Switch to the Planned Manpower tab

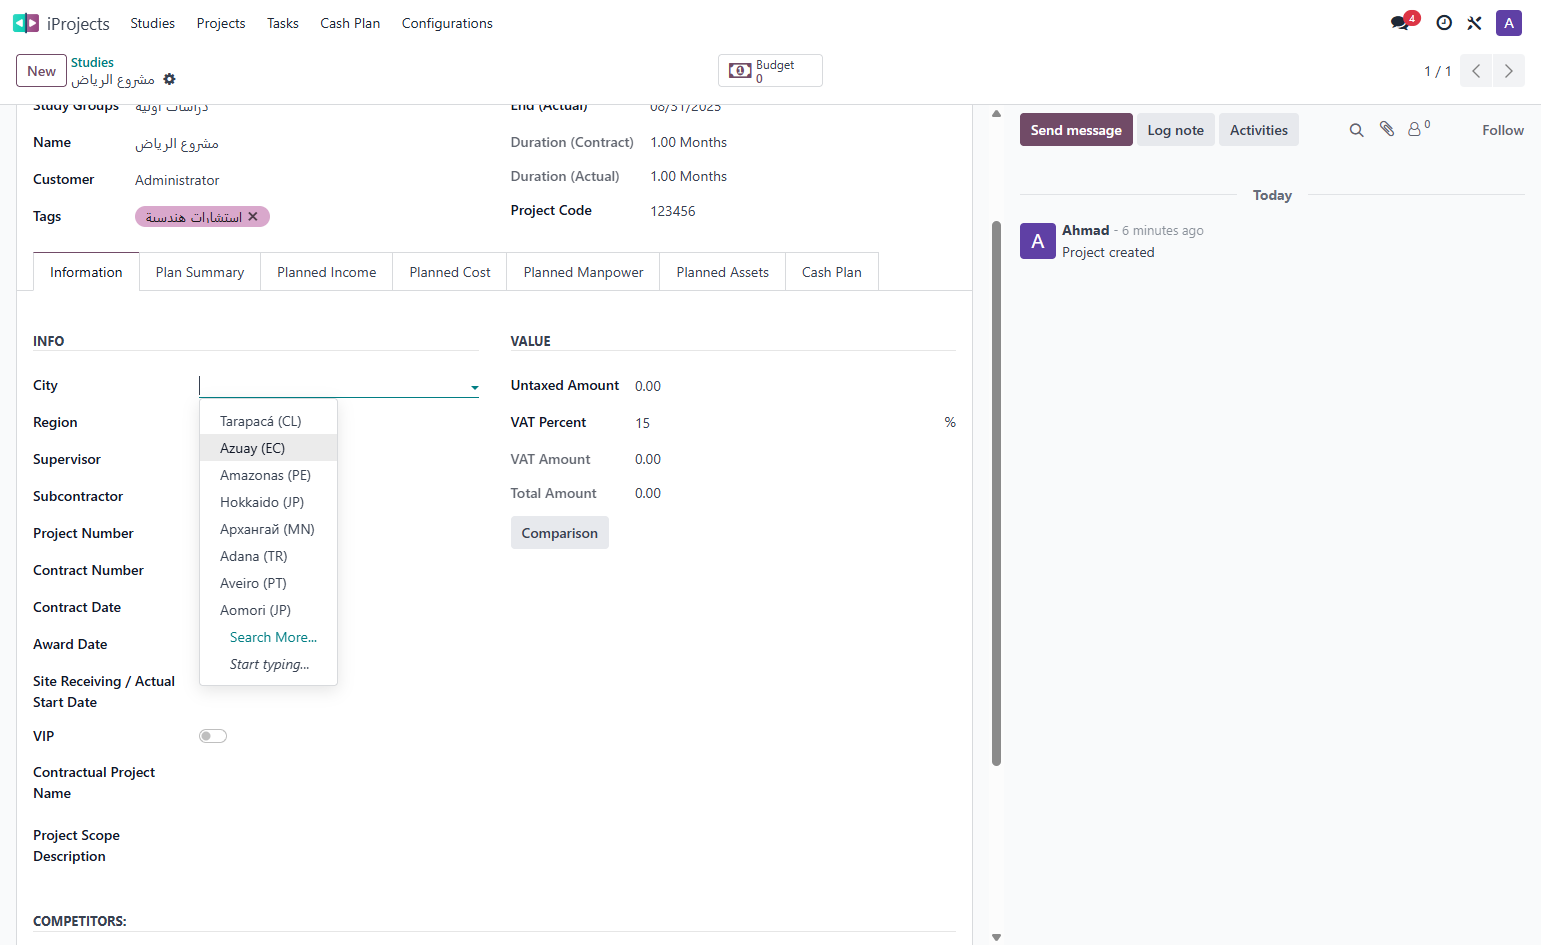click(584, 272)
